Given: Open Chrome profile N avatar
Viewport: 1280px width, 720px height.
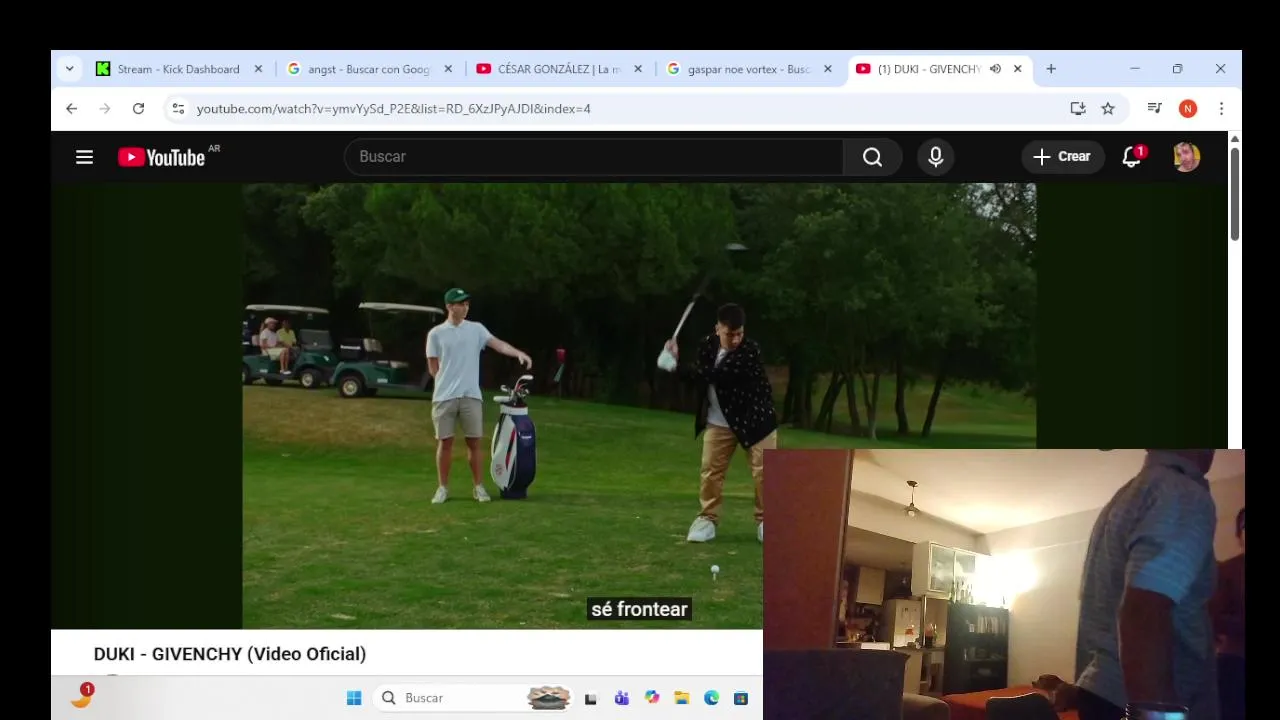Looking at the screenshot, I should point(1188,108).
